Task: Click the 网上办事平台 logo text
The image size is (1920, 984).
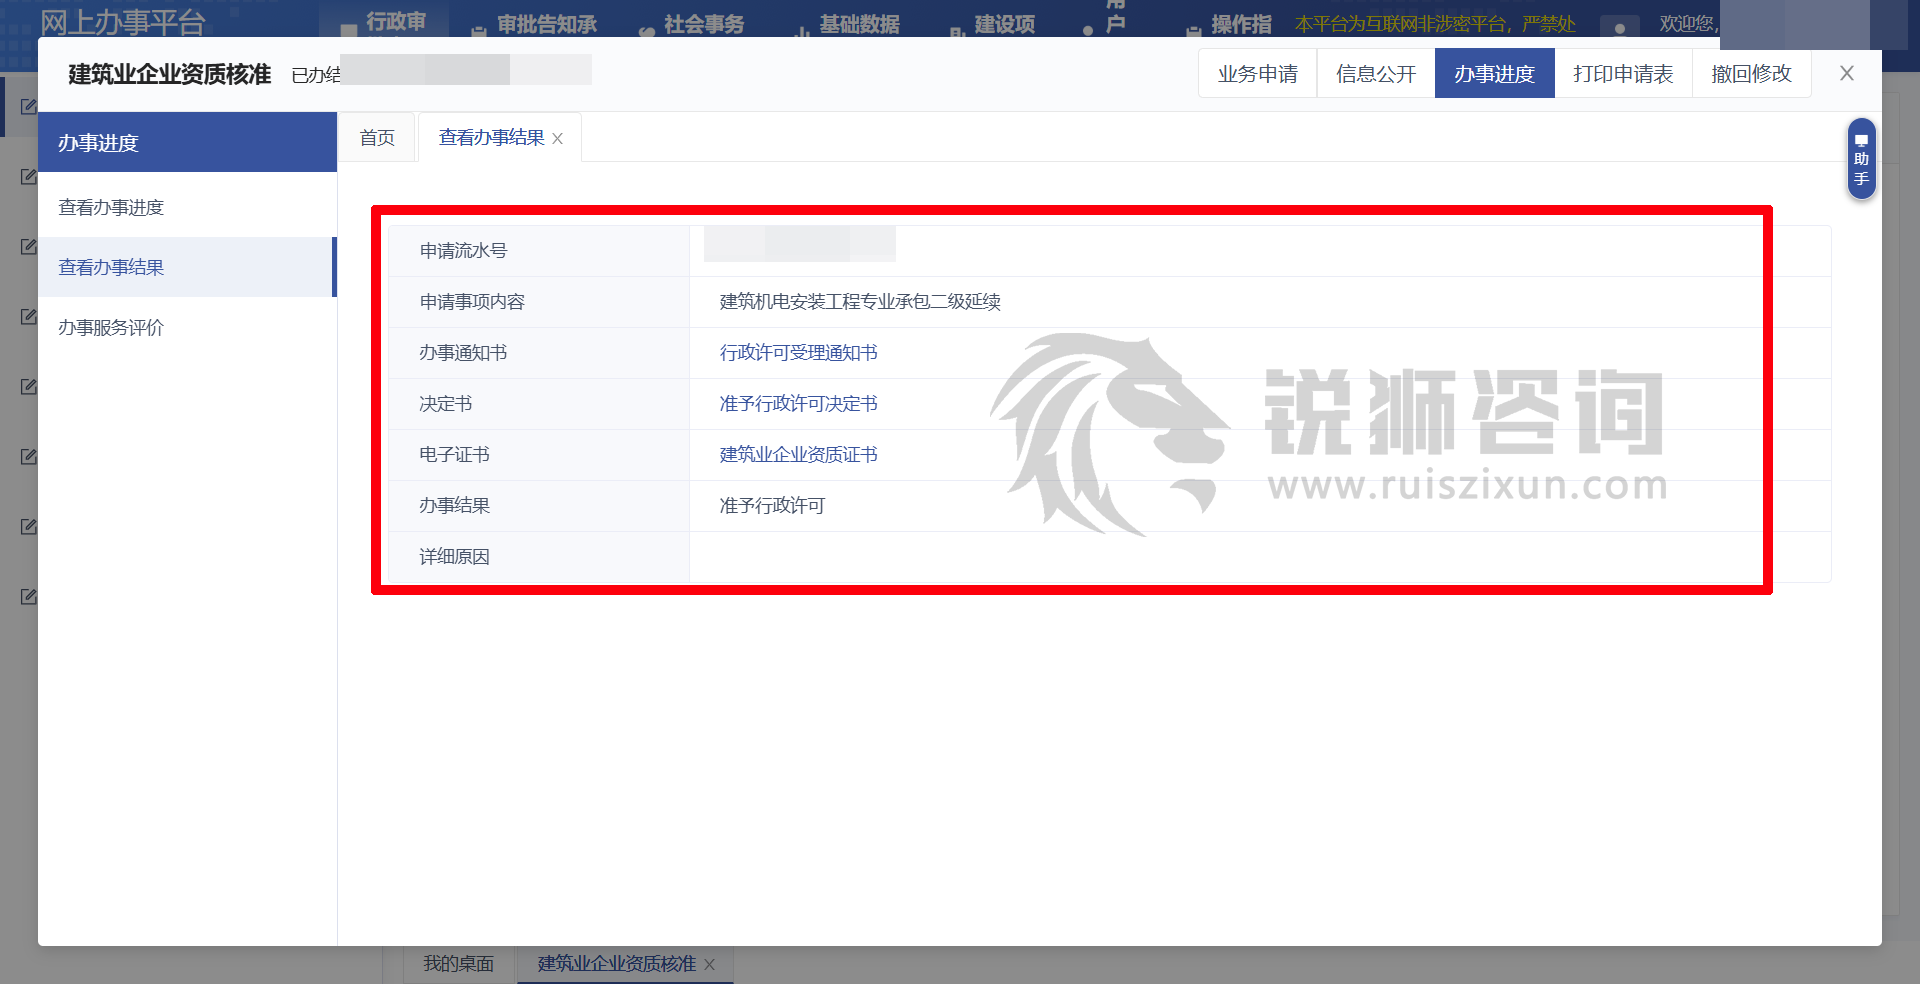Action: pyautogui.click(x=122, y=22)
